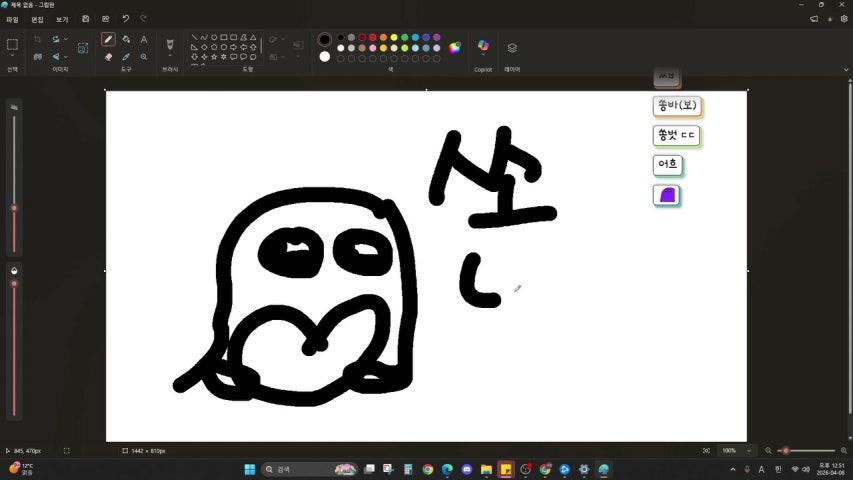Click the feedback megaphone icon
This screenshot has width=853, height=480.
814,19
